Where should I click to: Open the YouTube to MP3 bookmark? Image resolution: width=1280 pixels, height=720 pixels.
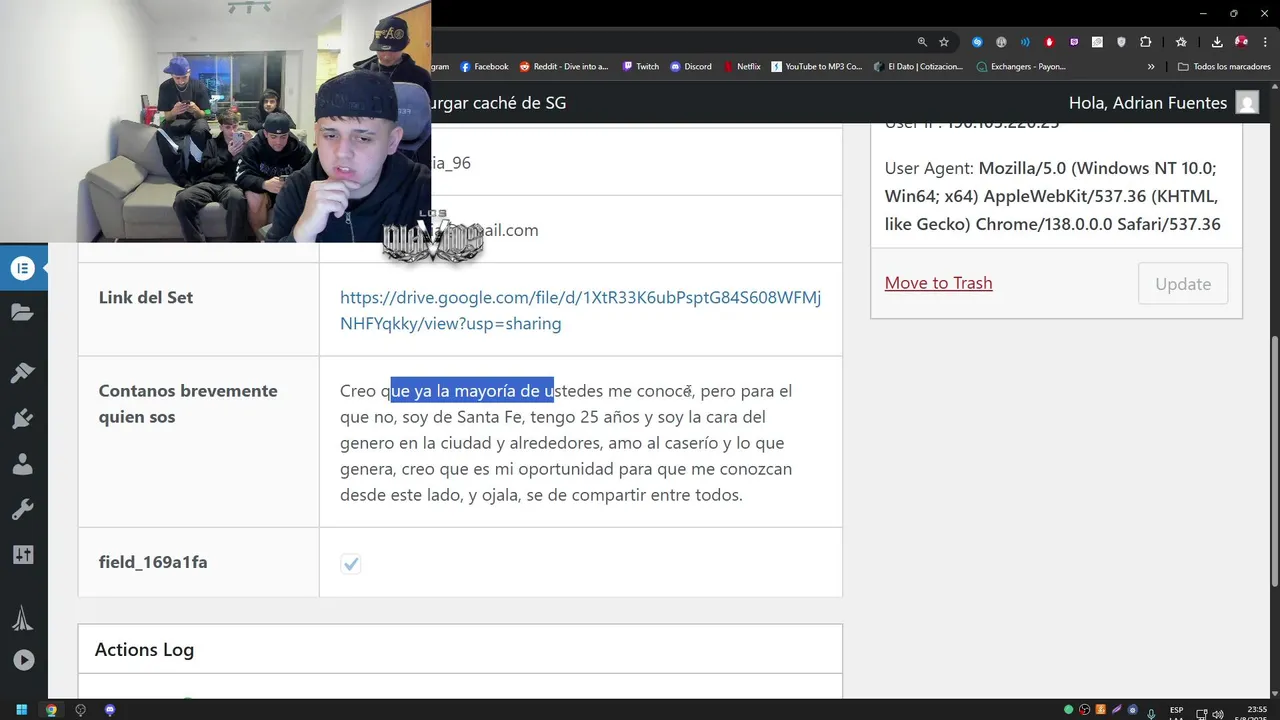point(817,67)
